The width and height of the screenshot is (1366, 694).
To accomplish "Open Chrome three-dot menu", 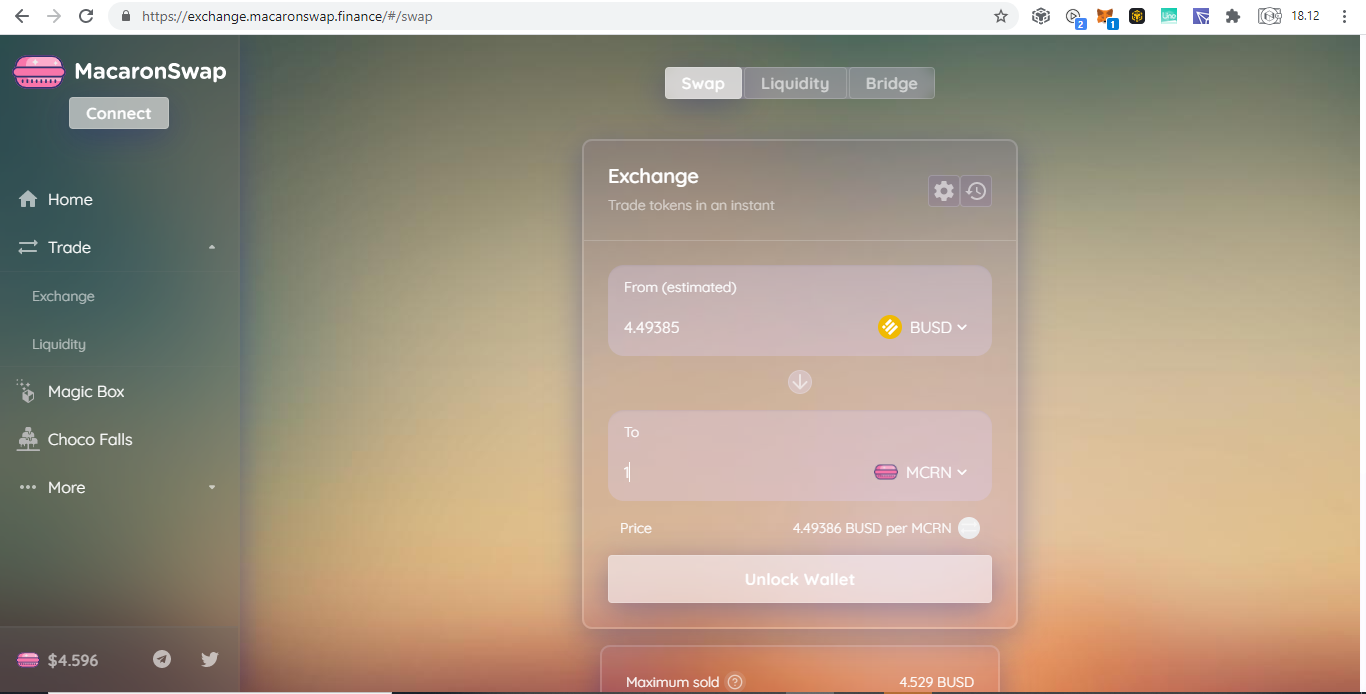I will (1344, 16).
